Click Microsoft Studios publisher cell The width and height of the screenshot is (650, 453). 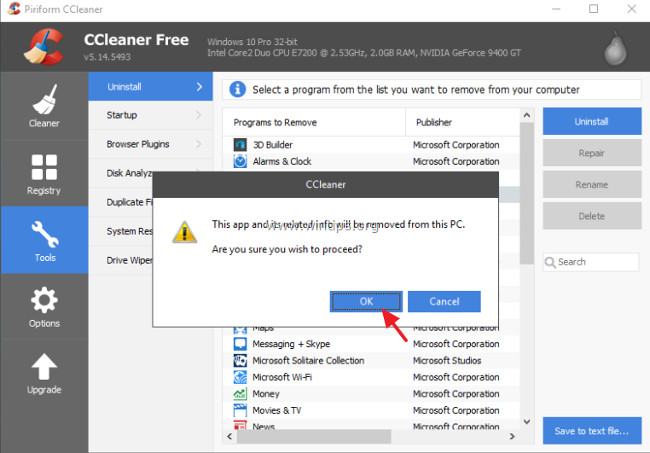point(447,361)
